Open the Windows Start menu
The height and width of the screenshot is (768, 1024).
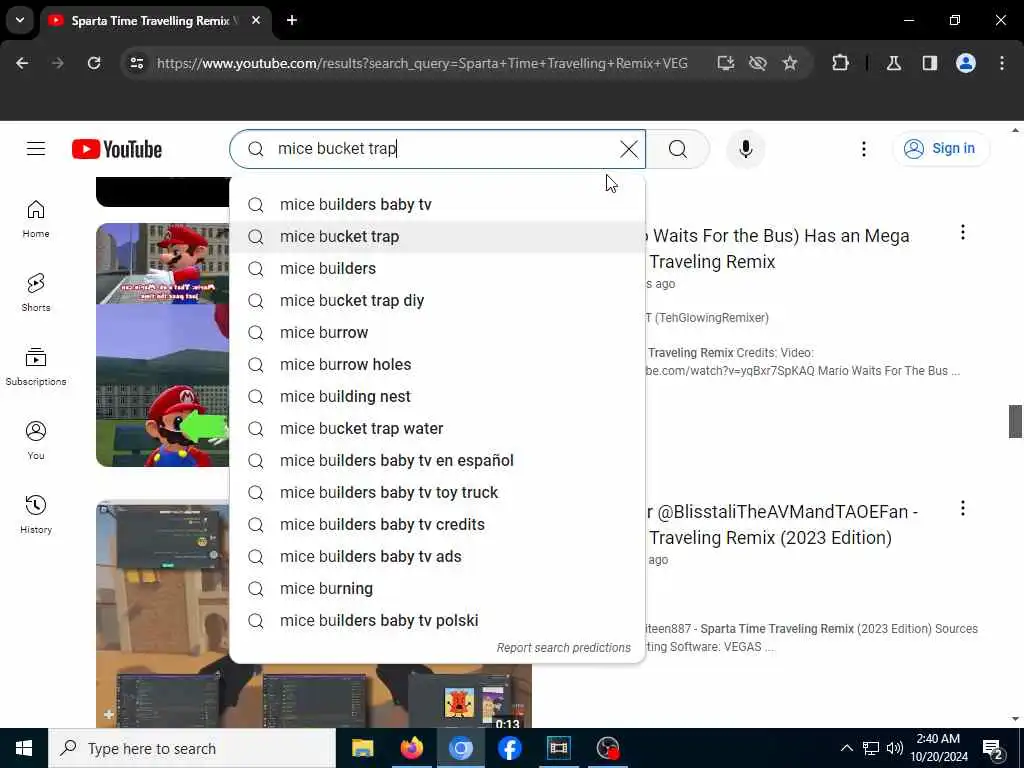point(24,748)
